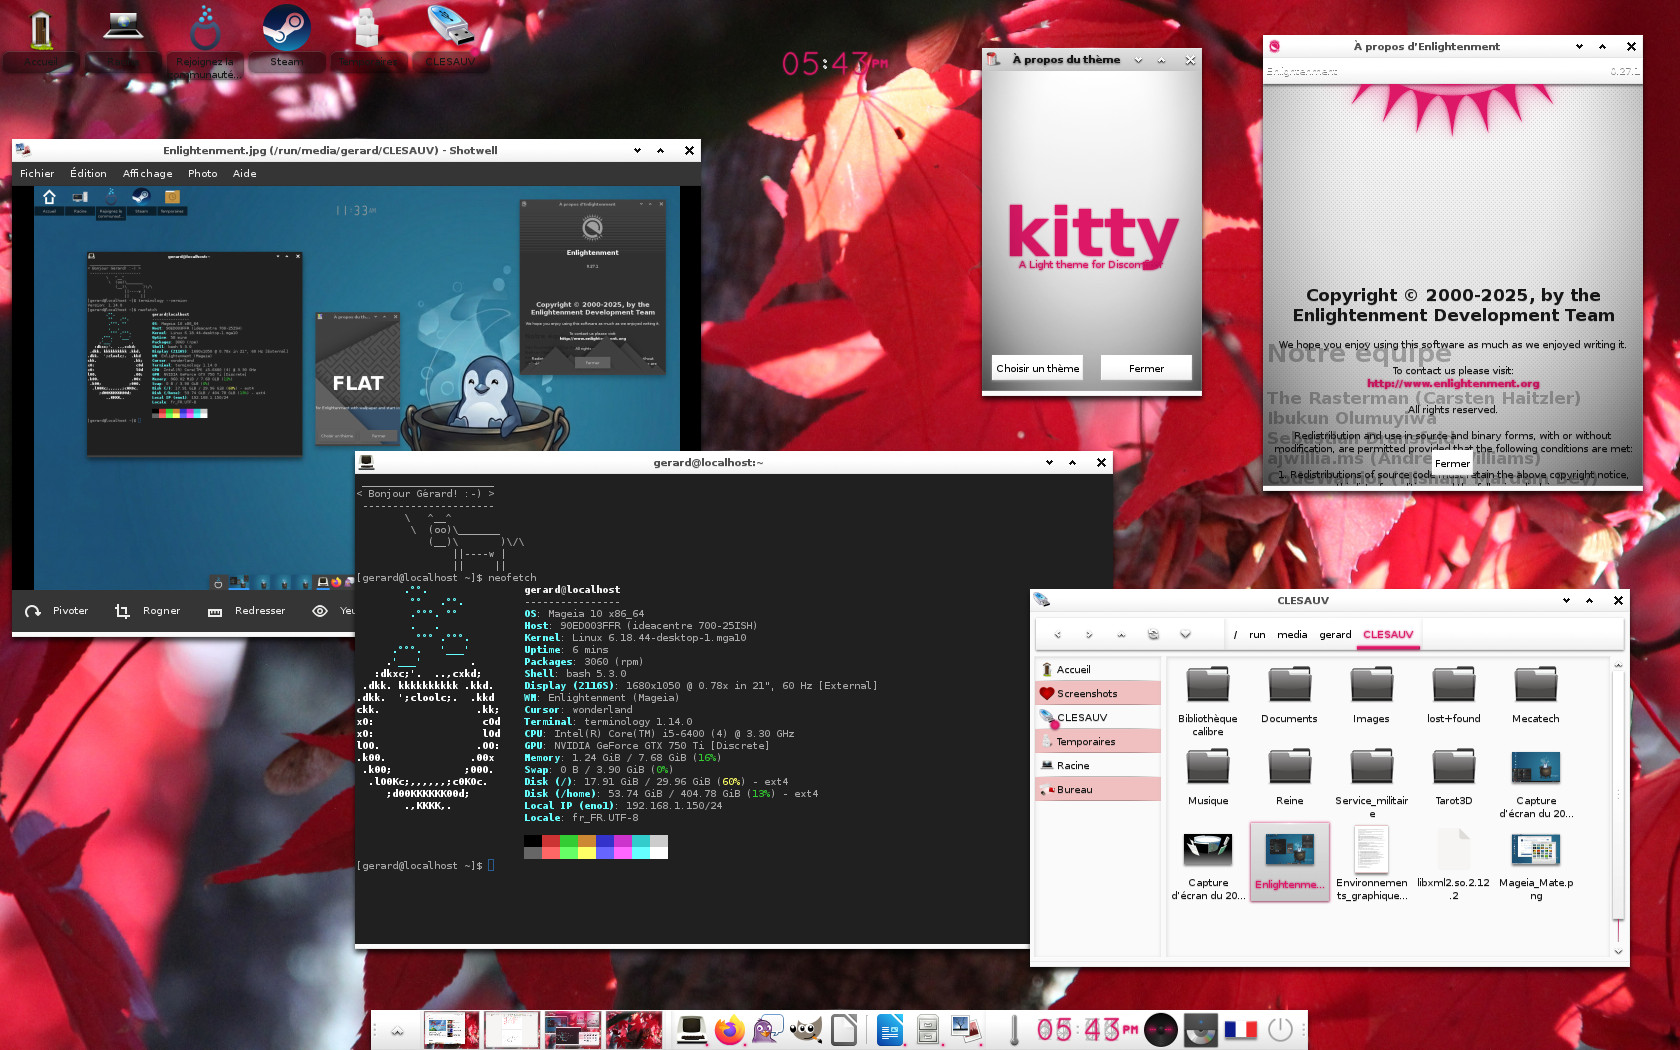
Task: Open Shotwell photo launcher in the shelf
Action: coord(966,1029)
